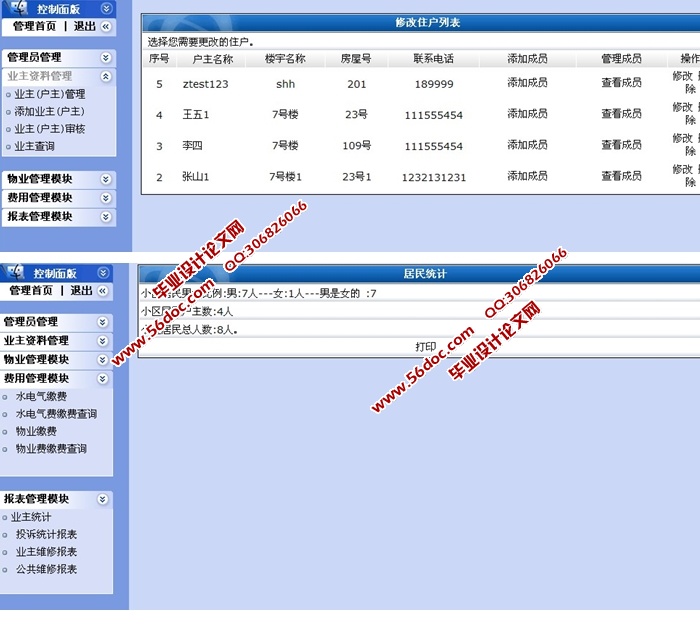Click 退出 in lower panel
The height and width of the screenshot is (628, 700).
point(81,291)
